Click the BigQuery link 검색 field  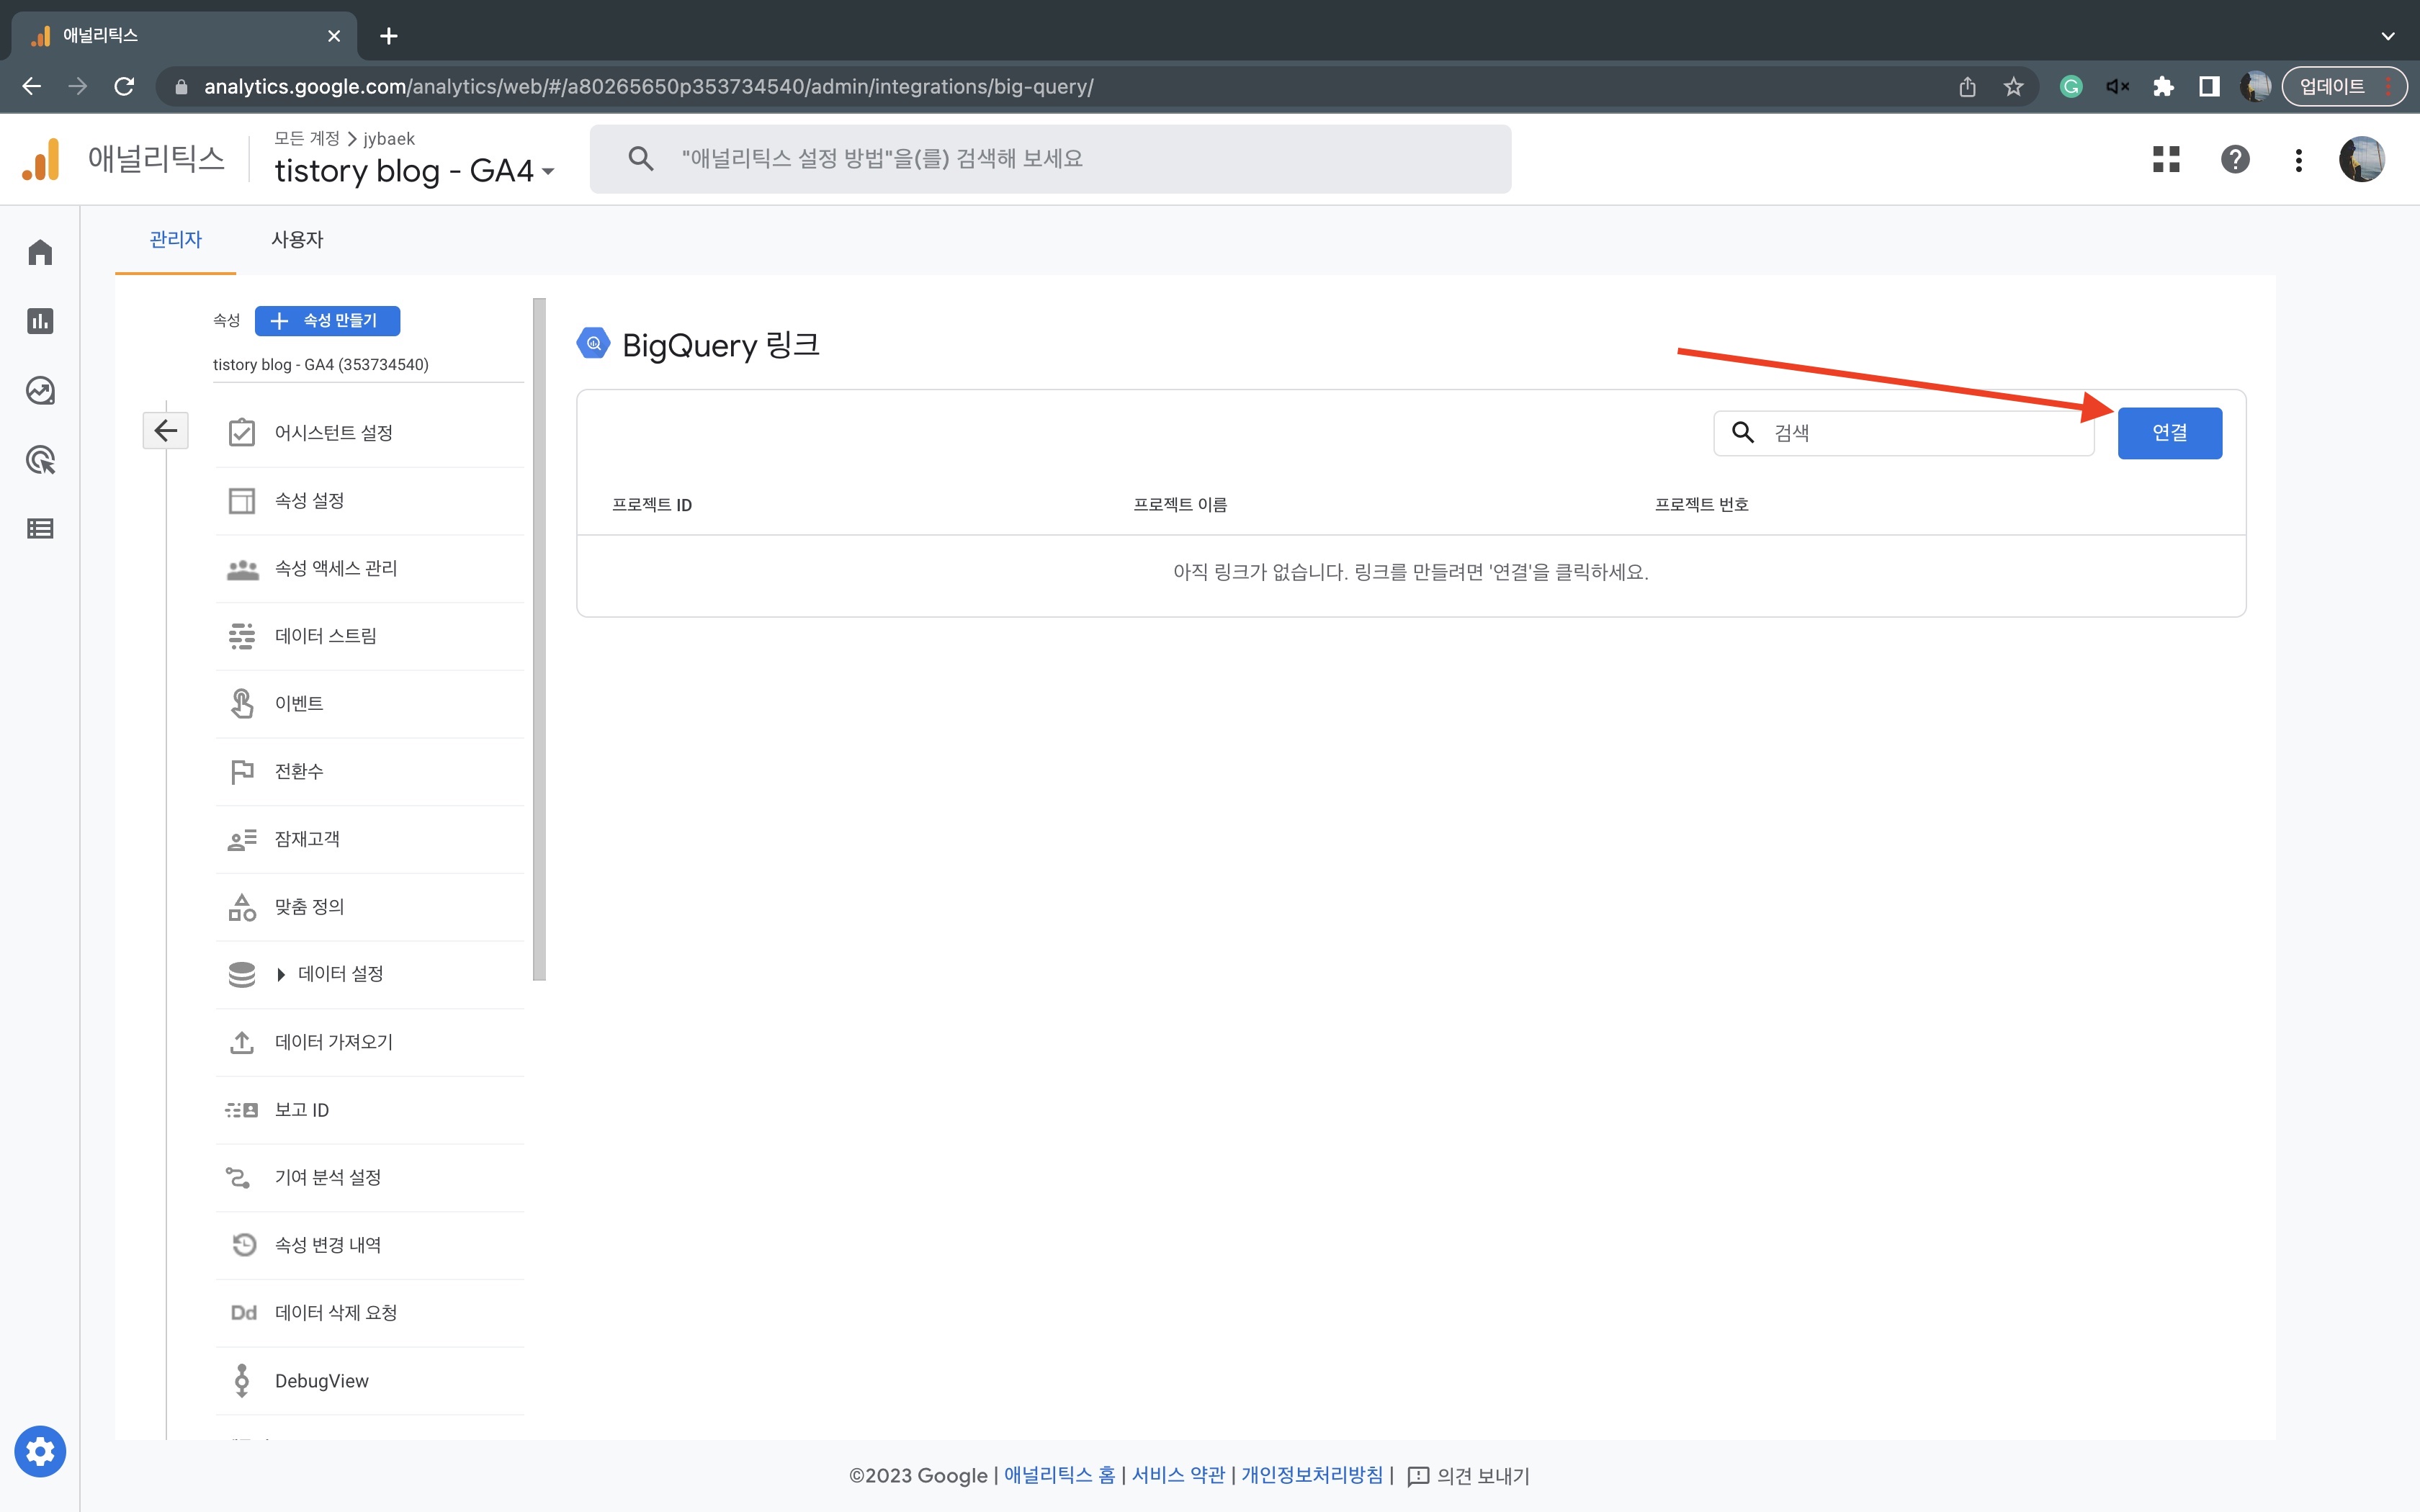[1920, 433]
